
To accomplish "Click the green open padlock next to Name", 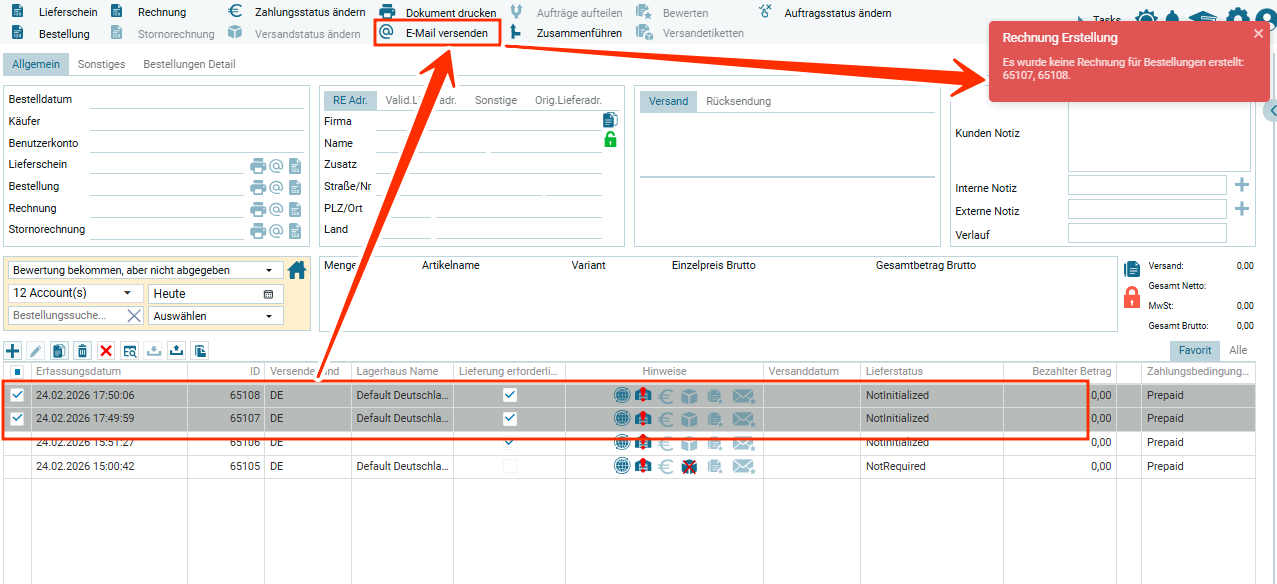I will (610, 140).
